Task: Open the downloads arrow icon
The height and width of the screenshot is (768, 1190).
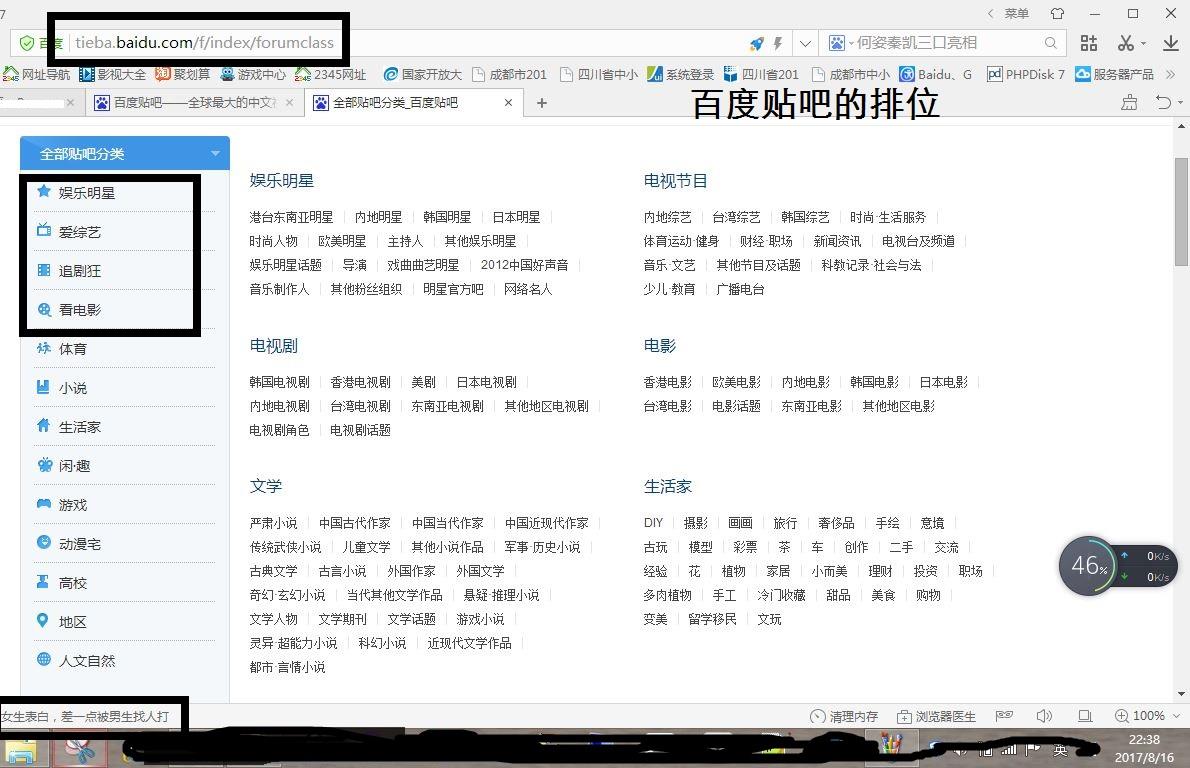Action: pyautogui.click(x=1170, y=43)
